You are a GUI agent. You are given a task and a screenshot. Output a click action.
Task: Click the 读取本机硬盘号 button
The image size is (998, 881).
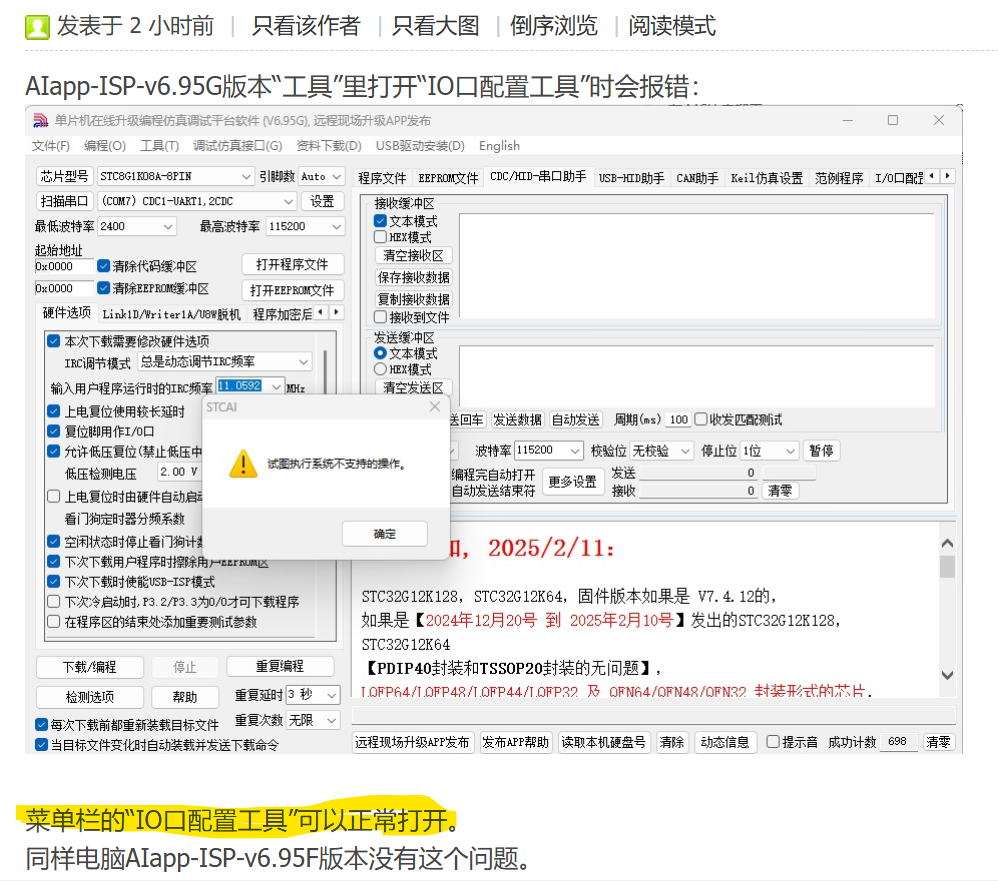coord(603,742)
